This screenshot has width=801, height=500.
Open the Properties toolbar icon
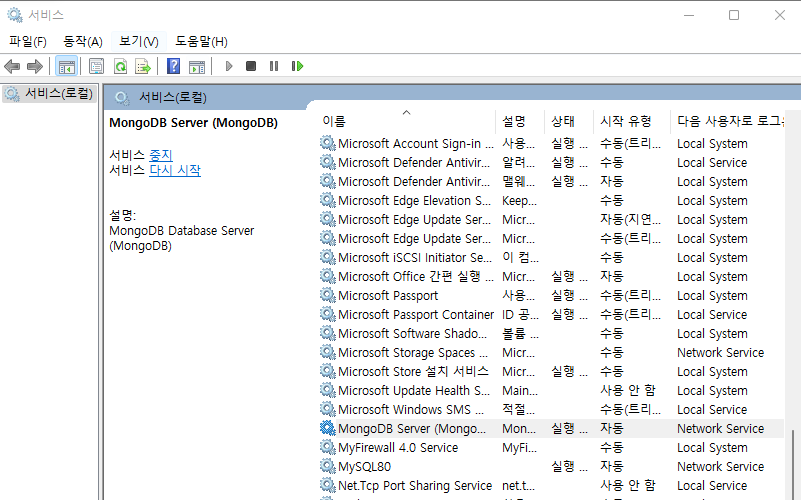96,66
